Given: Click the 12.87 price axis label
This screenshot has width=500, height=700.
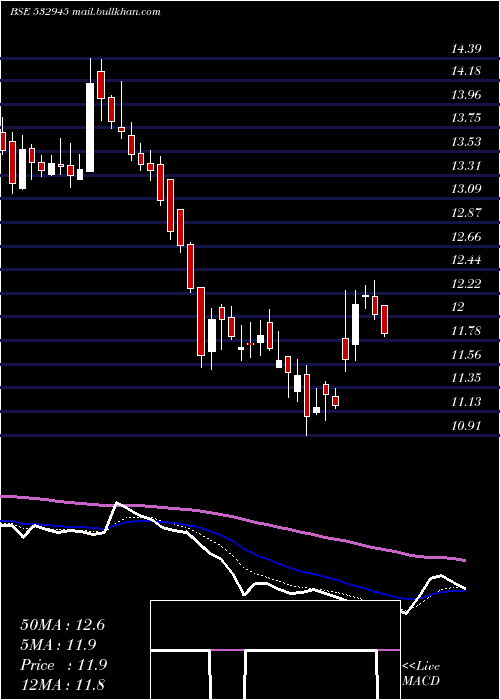Looking at the screenshot, I should 466,212.
